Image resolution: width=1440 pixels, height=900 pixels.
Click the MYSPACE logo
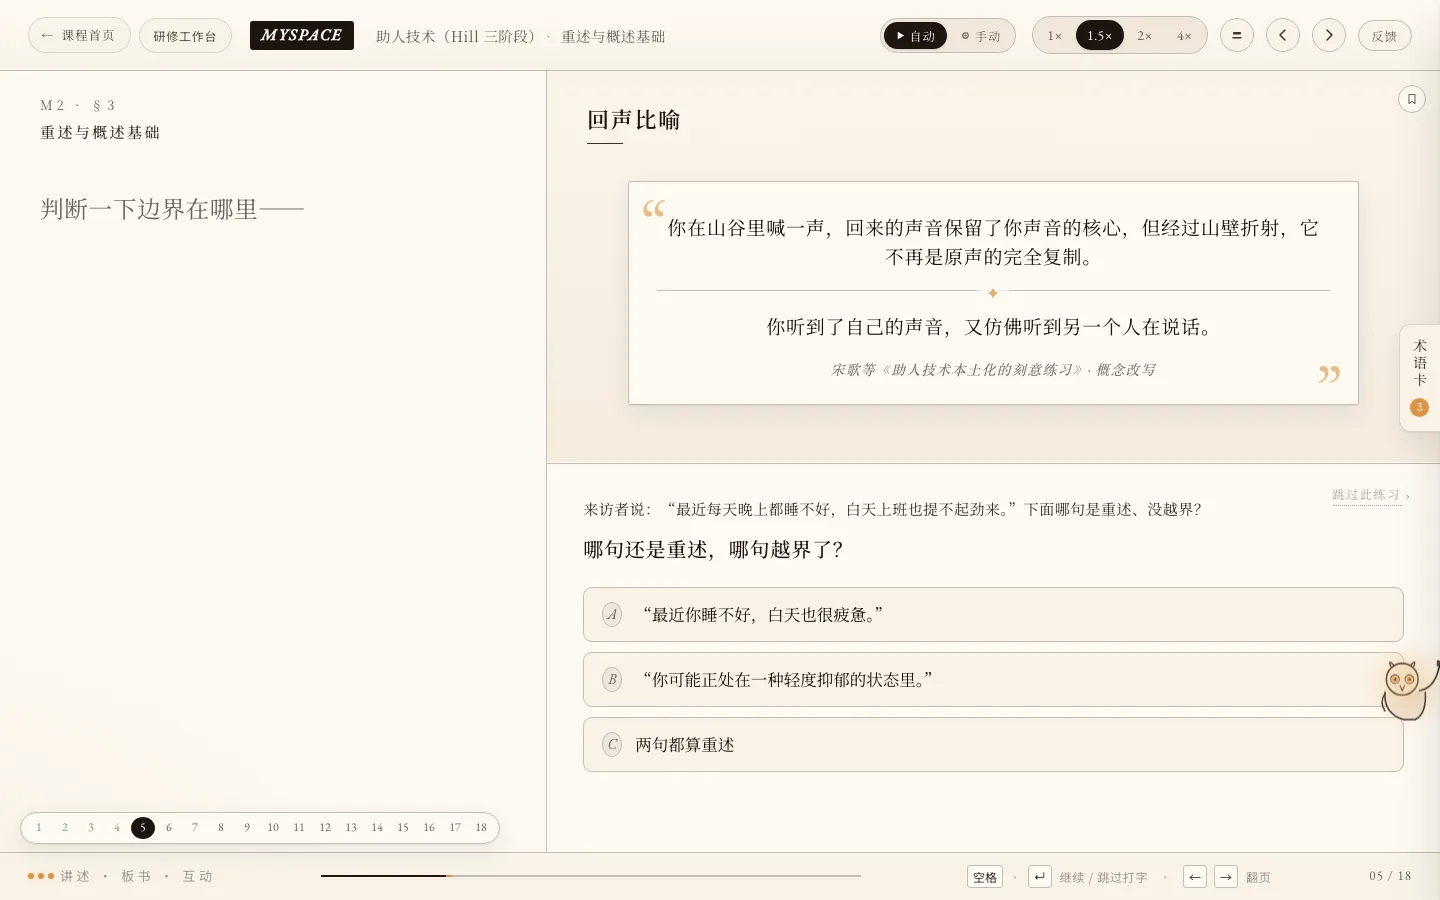pos(301,35)
